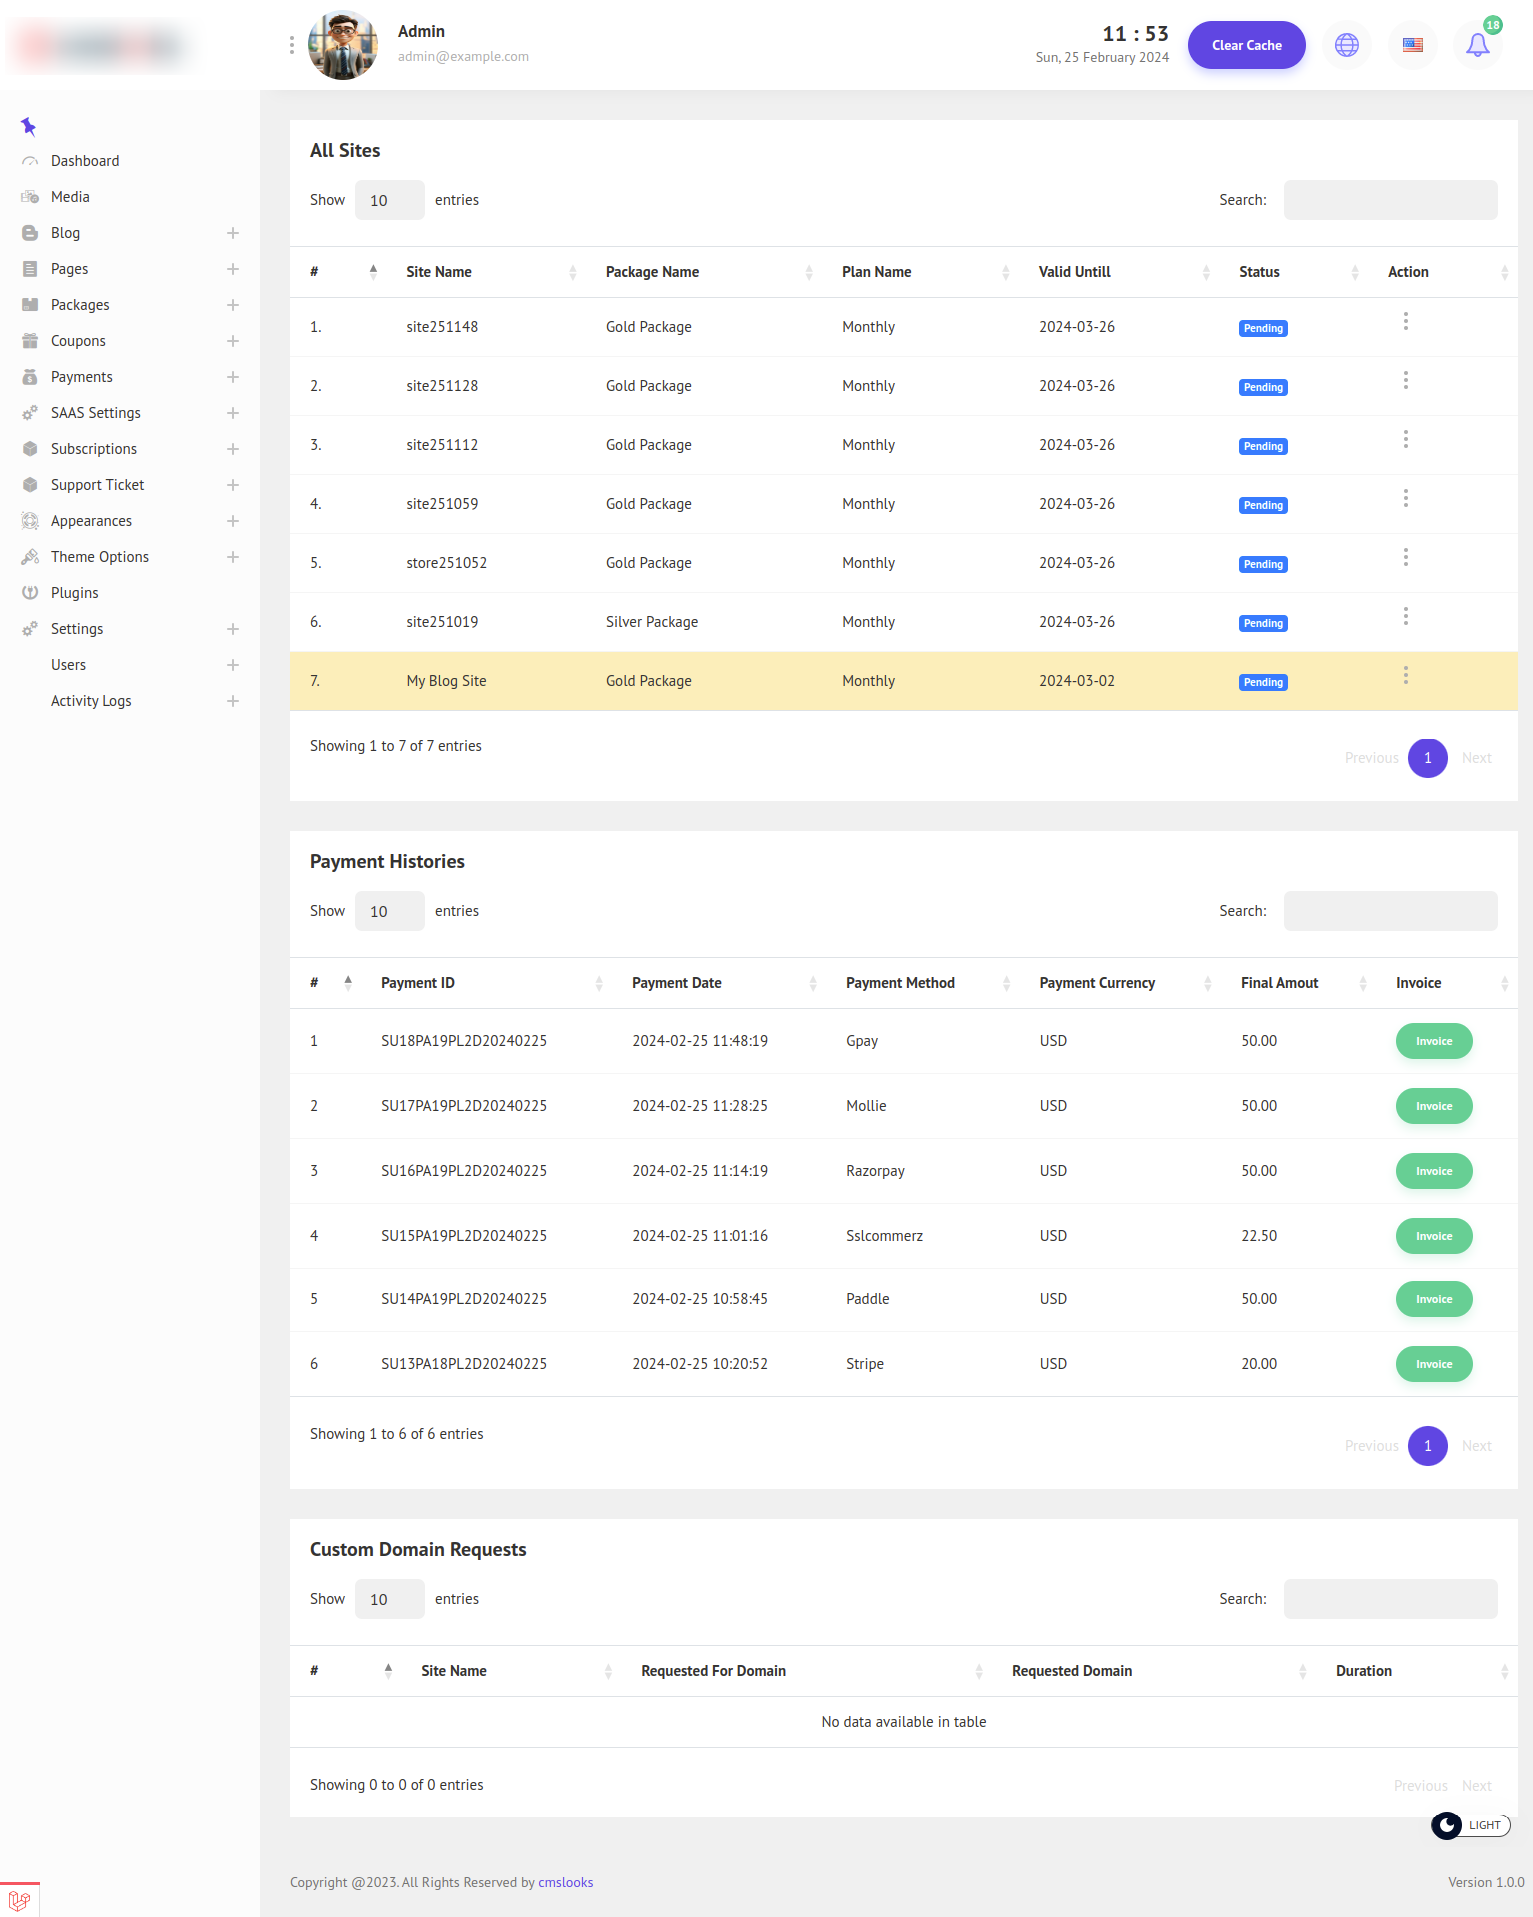Click three-dot menu beside admin avatar

coord(291,45)
